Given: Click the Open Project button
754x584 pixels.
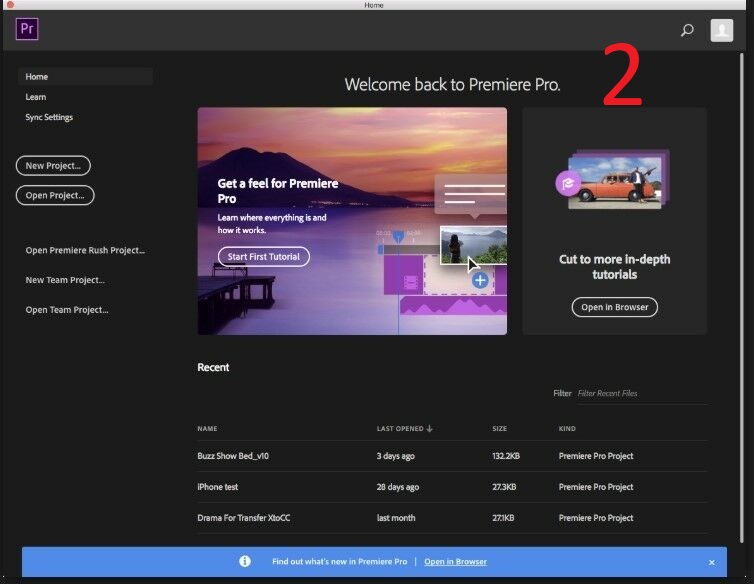Looking at the screenshot, I should tap(55, 195).
